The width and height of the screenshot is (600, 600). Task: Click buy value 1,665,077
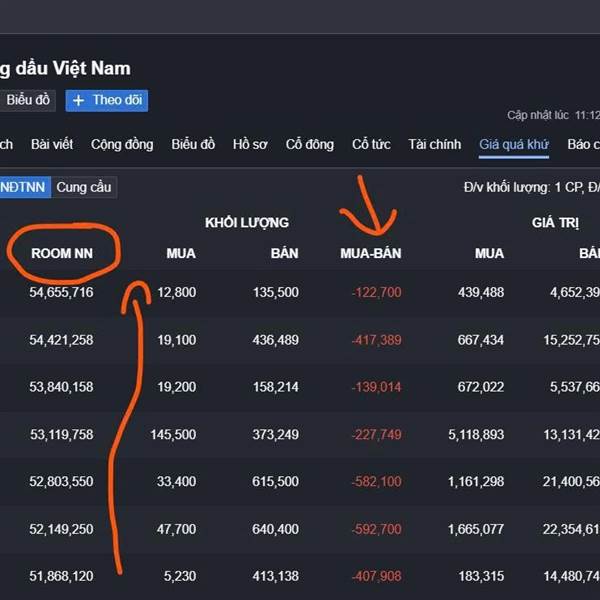coord(476,529)
